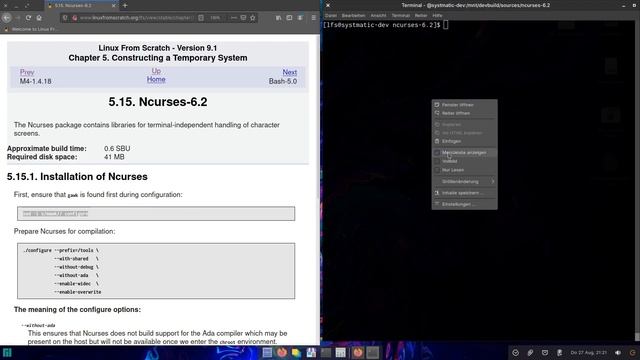Follow the Next link to Bash
Viewport: 640px width, 360px height.
click(x=290, y=72)
